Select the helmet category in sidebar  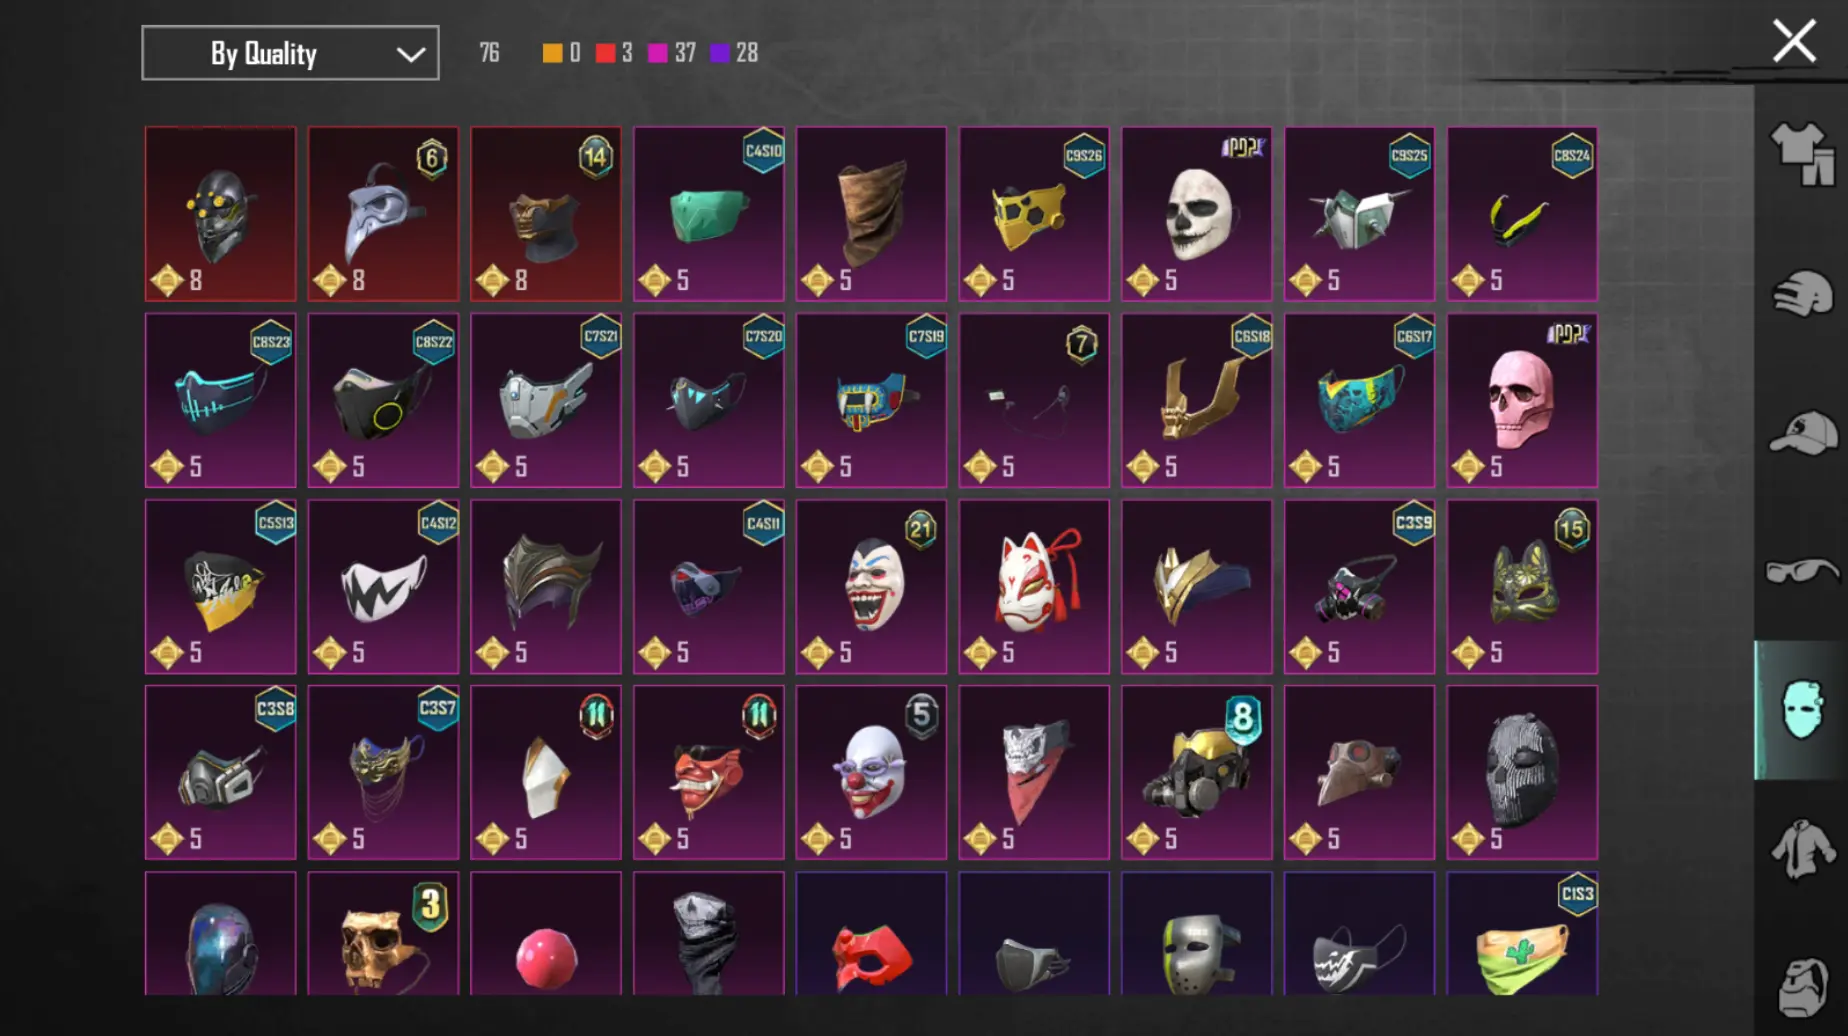pos(1803,295)
